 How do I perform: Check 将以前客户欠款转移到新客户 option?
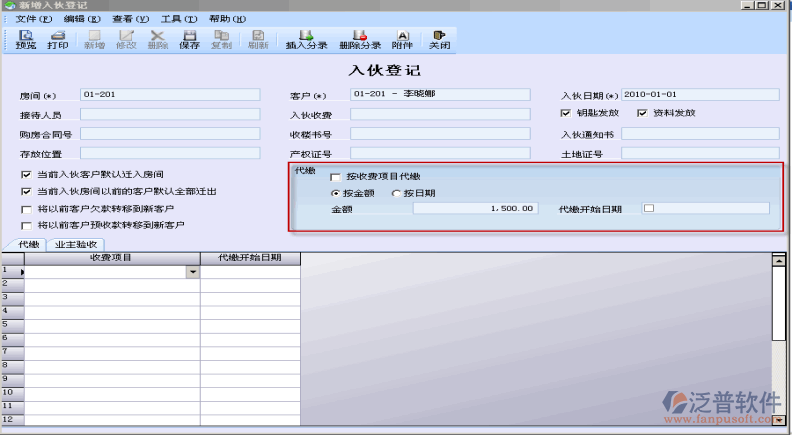26,209
